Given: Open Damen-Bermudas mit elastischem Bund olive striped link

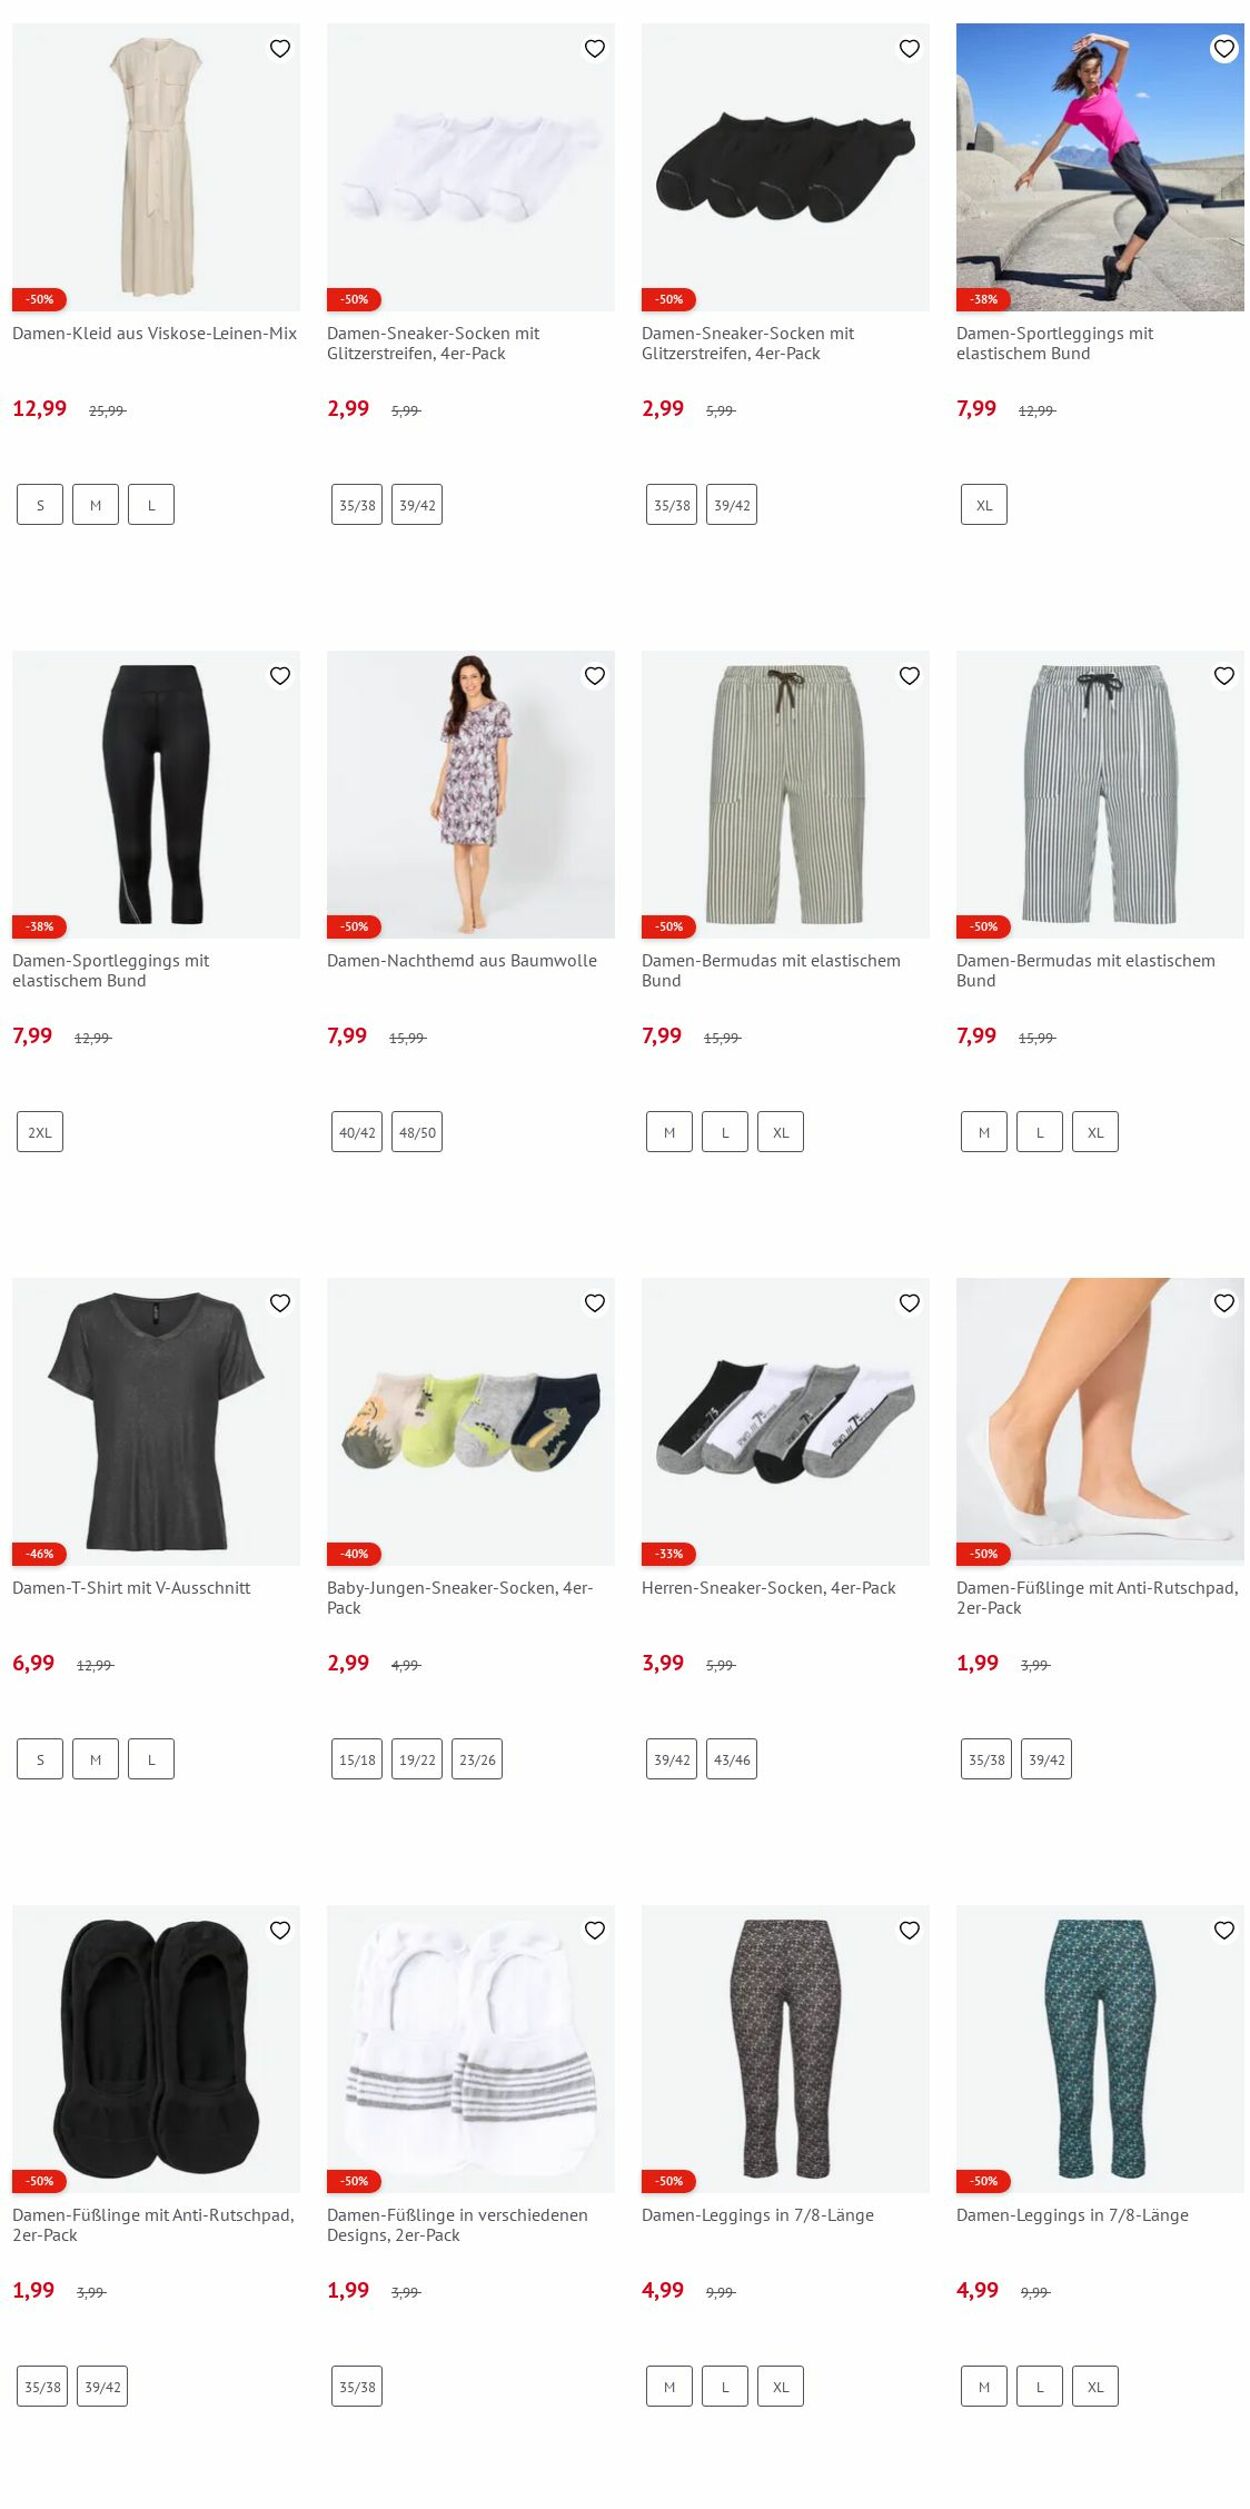Looking at the screenshot, I should tap(771, 971).
